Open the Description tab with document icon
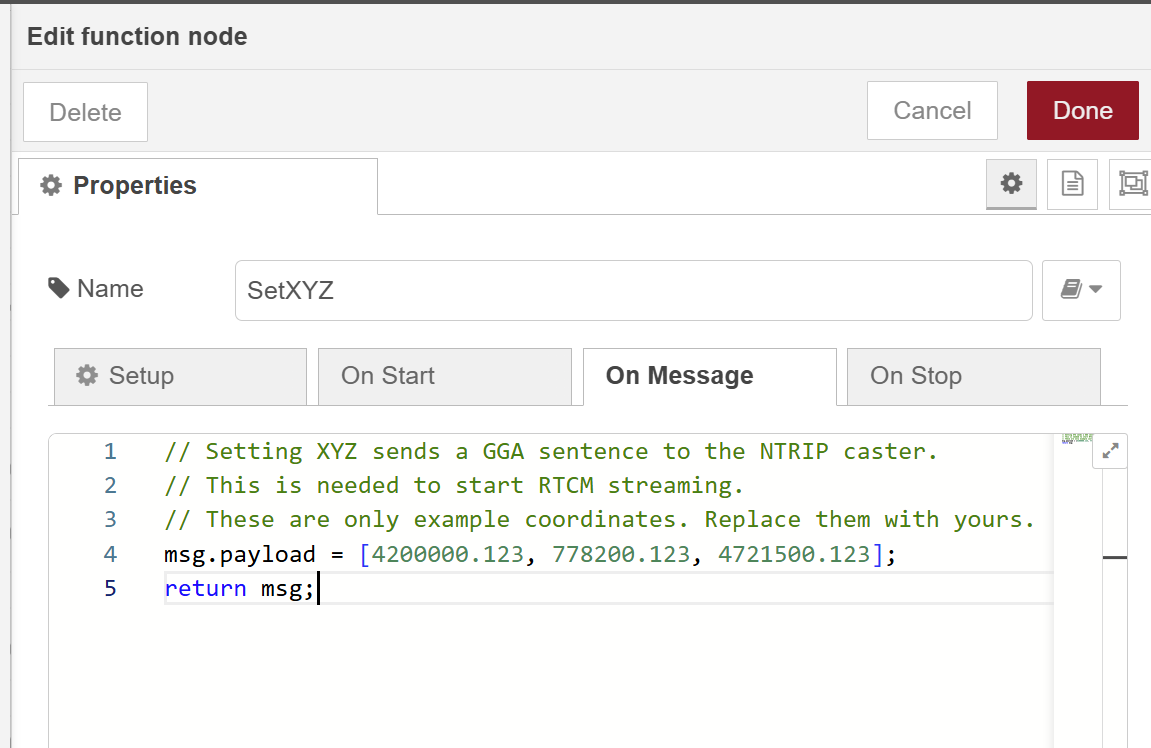The image size is (1151, 748). 1072,184
